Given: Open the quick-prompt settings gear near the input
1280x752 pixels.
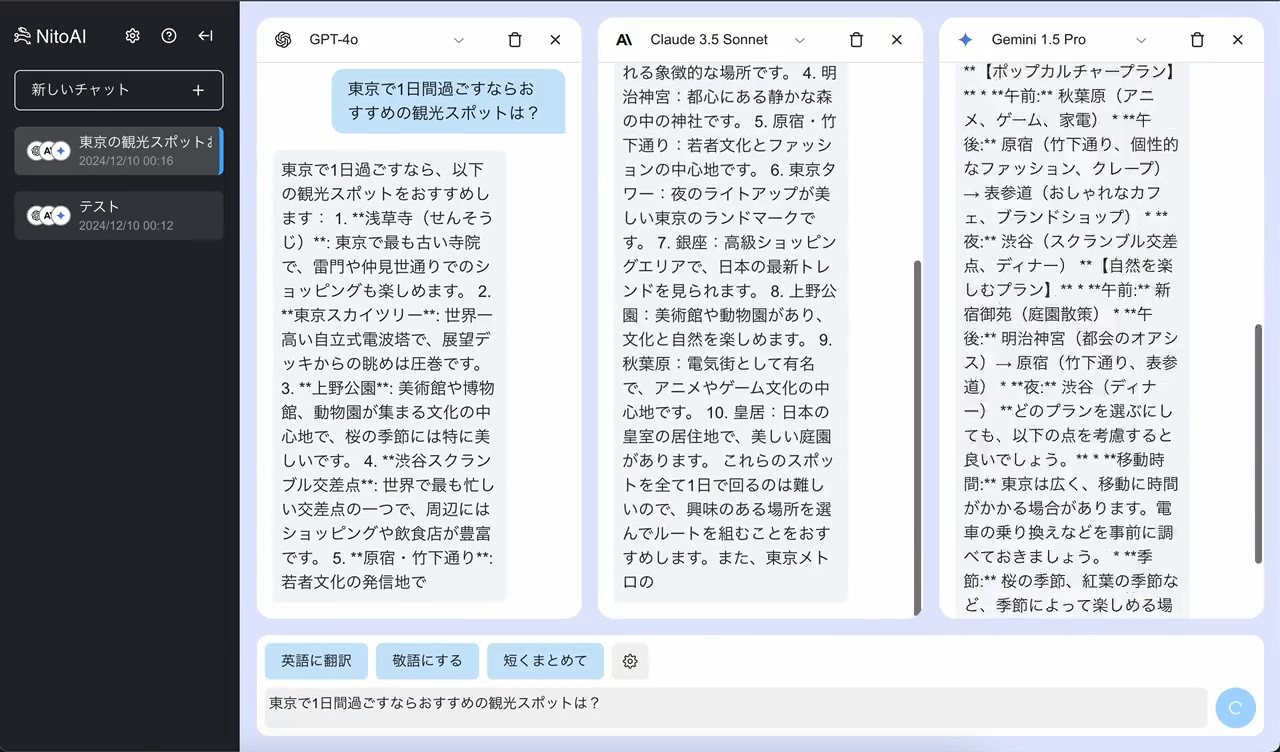Looking at the screenshot, I should (x=630, y=661).
